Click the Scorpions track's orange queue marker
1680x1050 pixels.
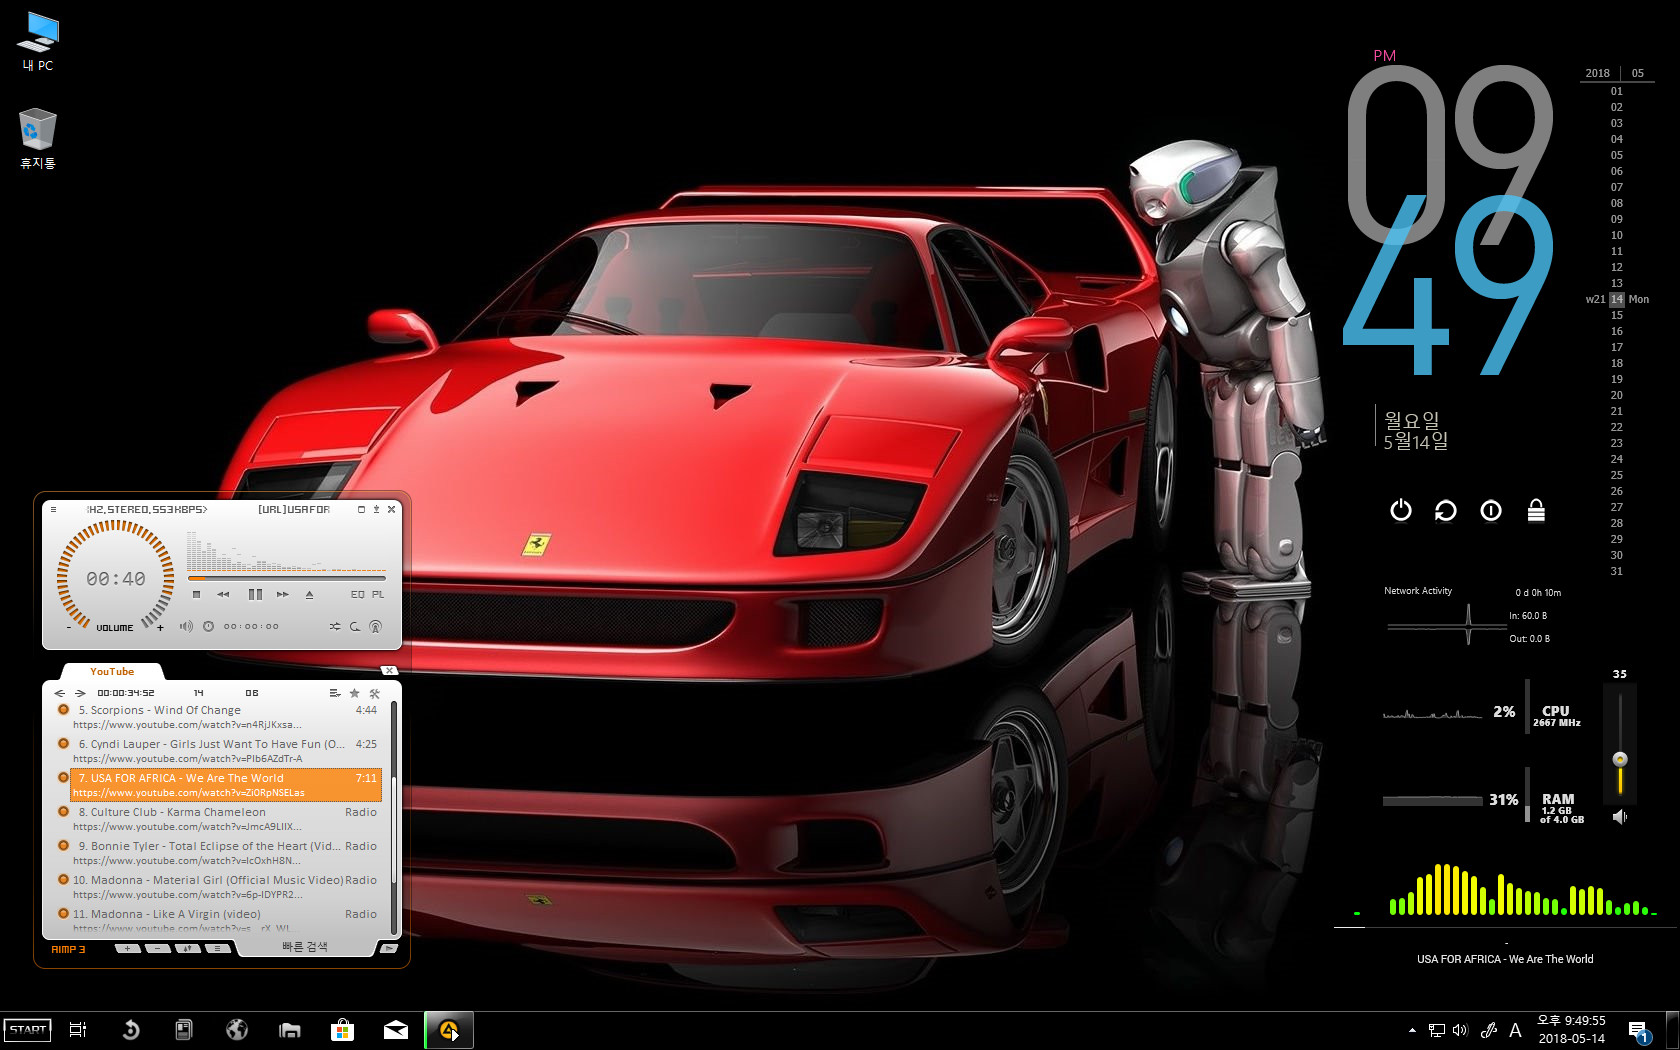(x=63, y=710)
